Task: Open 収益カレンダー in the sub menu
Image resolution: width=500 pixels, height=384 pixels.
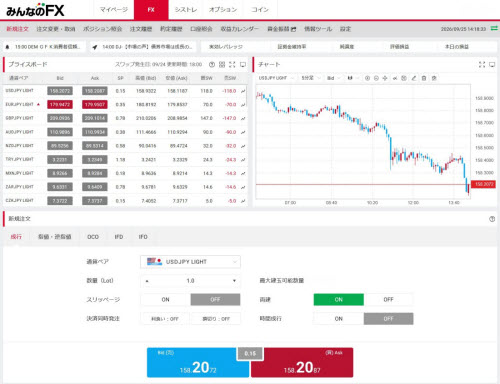Action: (239, 29)
